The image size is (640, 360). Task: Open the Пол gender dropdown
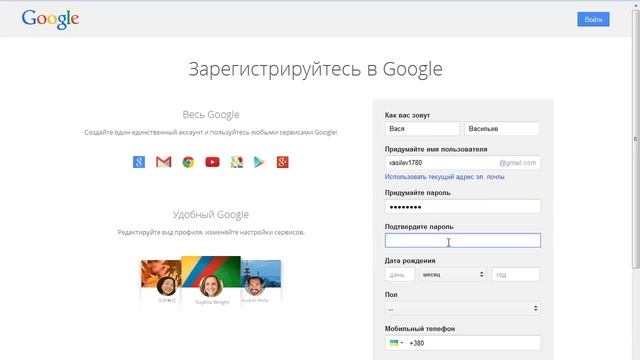click(462, 309)
